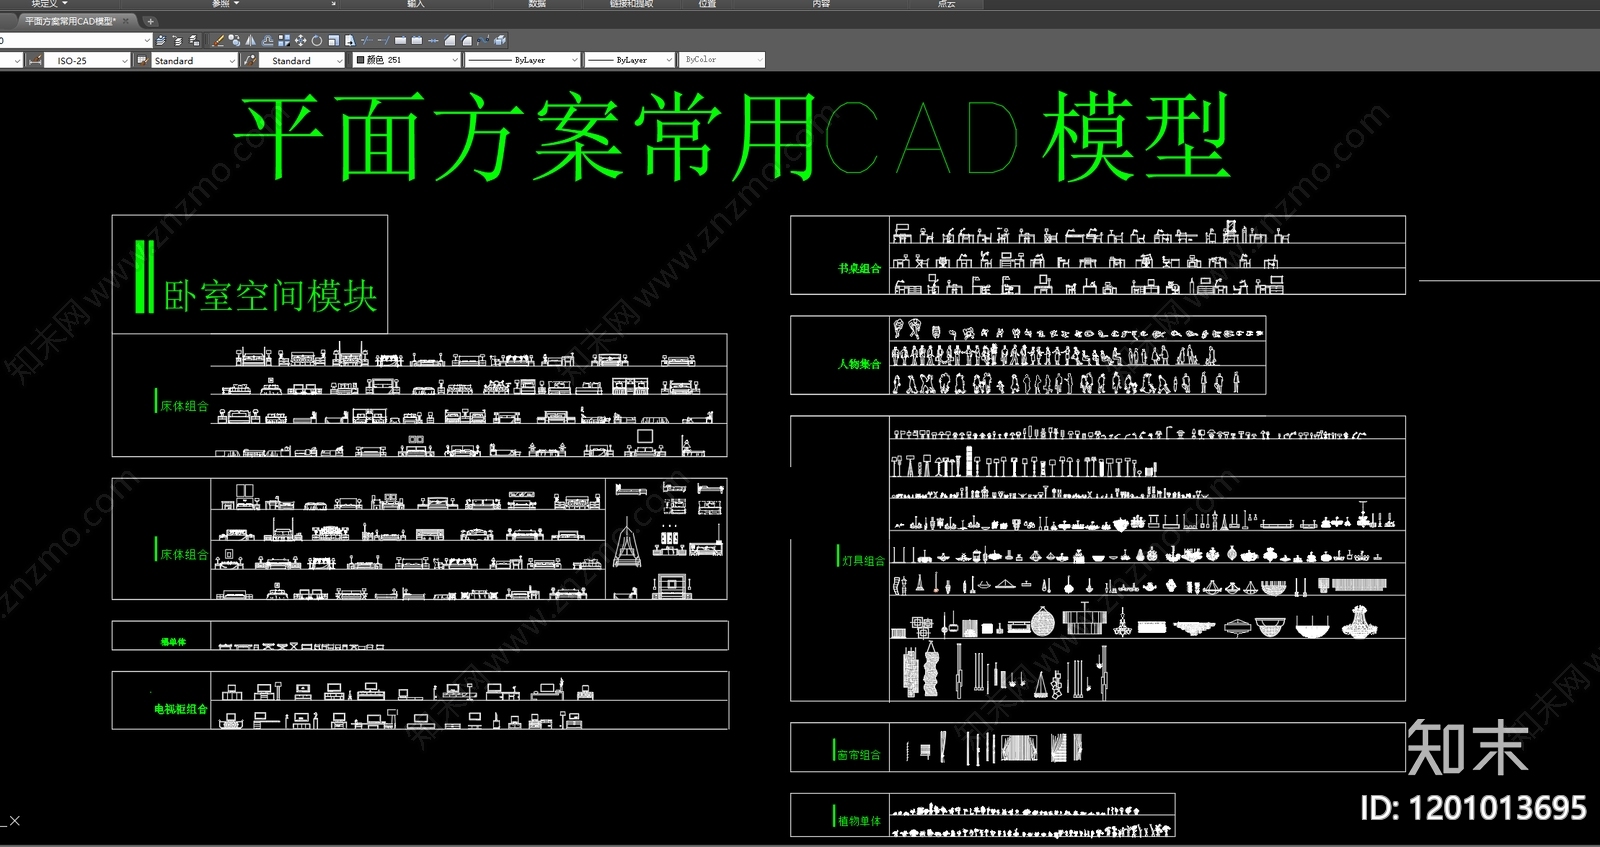Activate the Break at Point tool
Viewport: 1600px width, 847px height.
400,41
